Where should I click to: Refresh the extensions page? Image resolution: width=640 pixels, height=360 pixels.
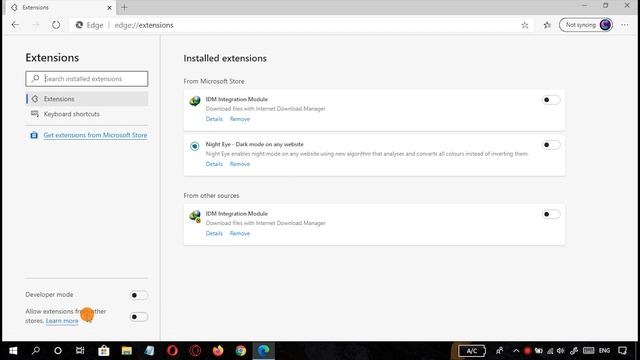click(56, 25)
